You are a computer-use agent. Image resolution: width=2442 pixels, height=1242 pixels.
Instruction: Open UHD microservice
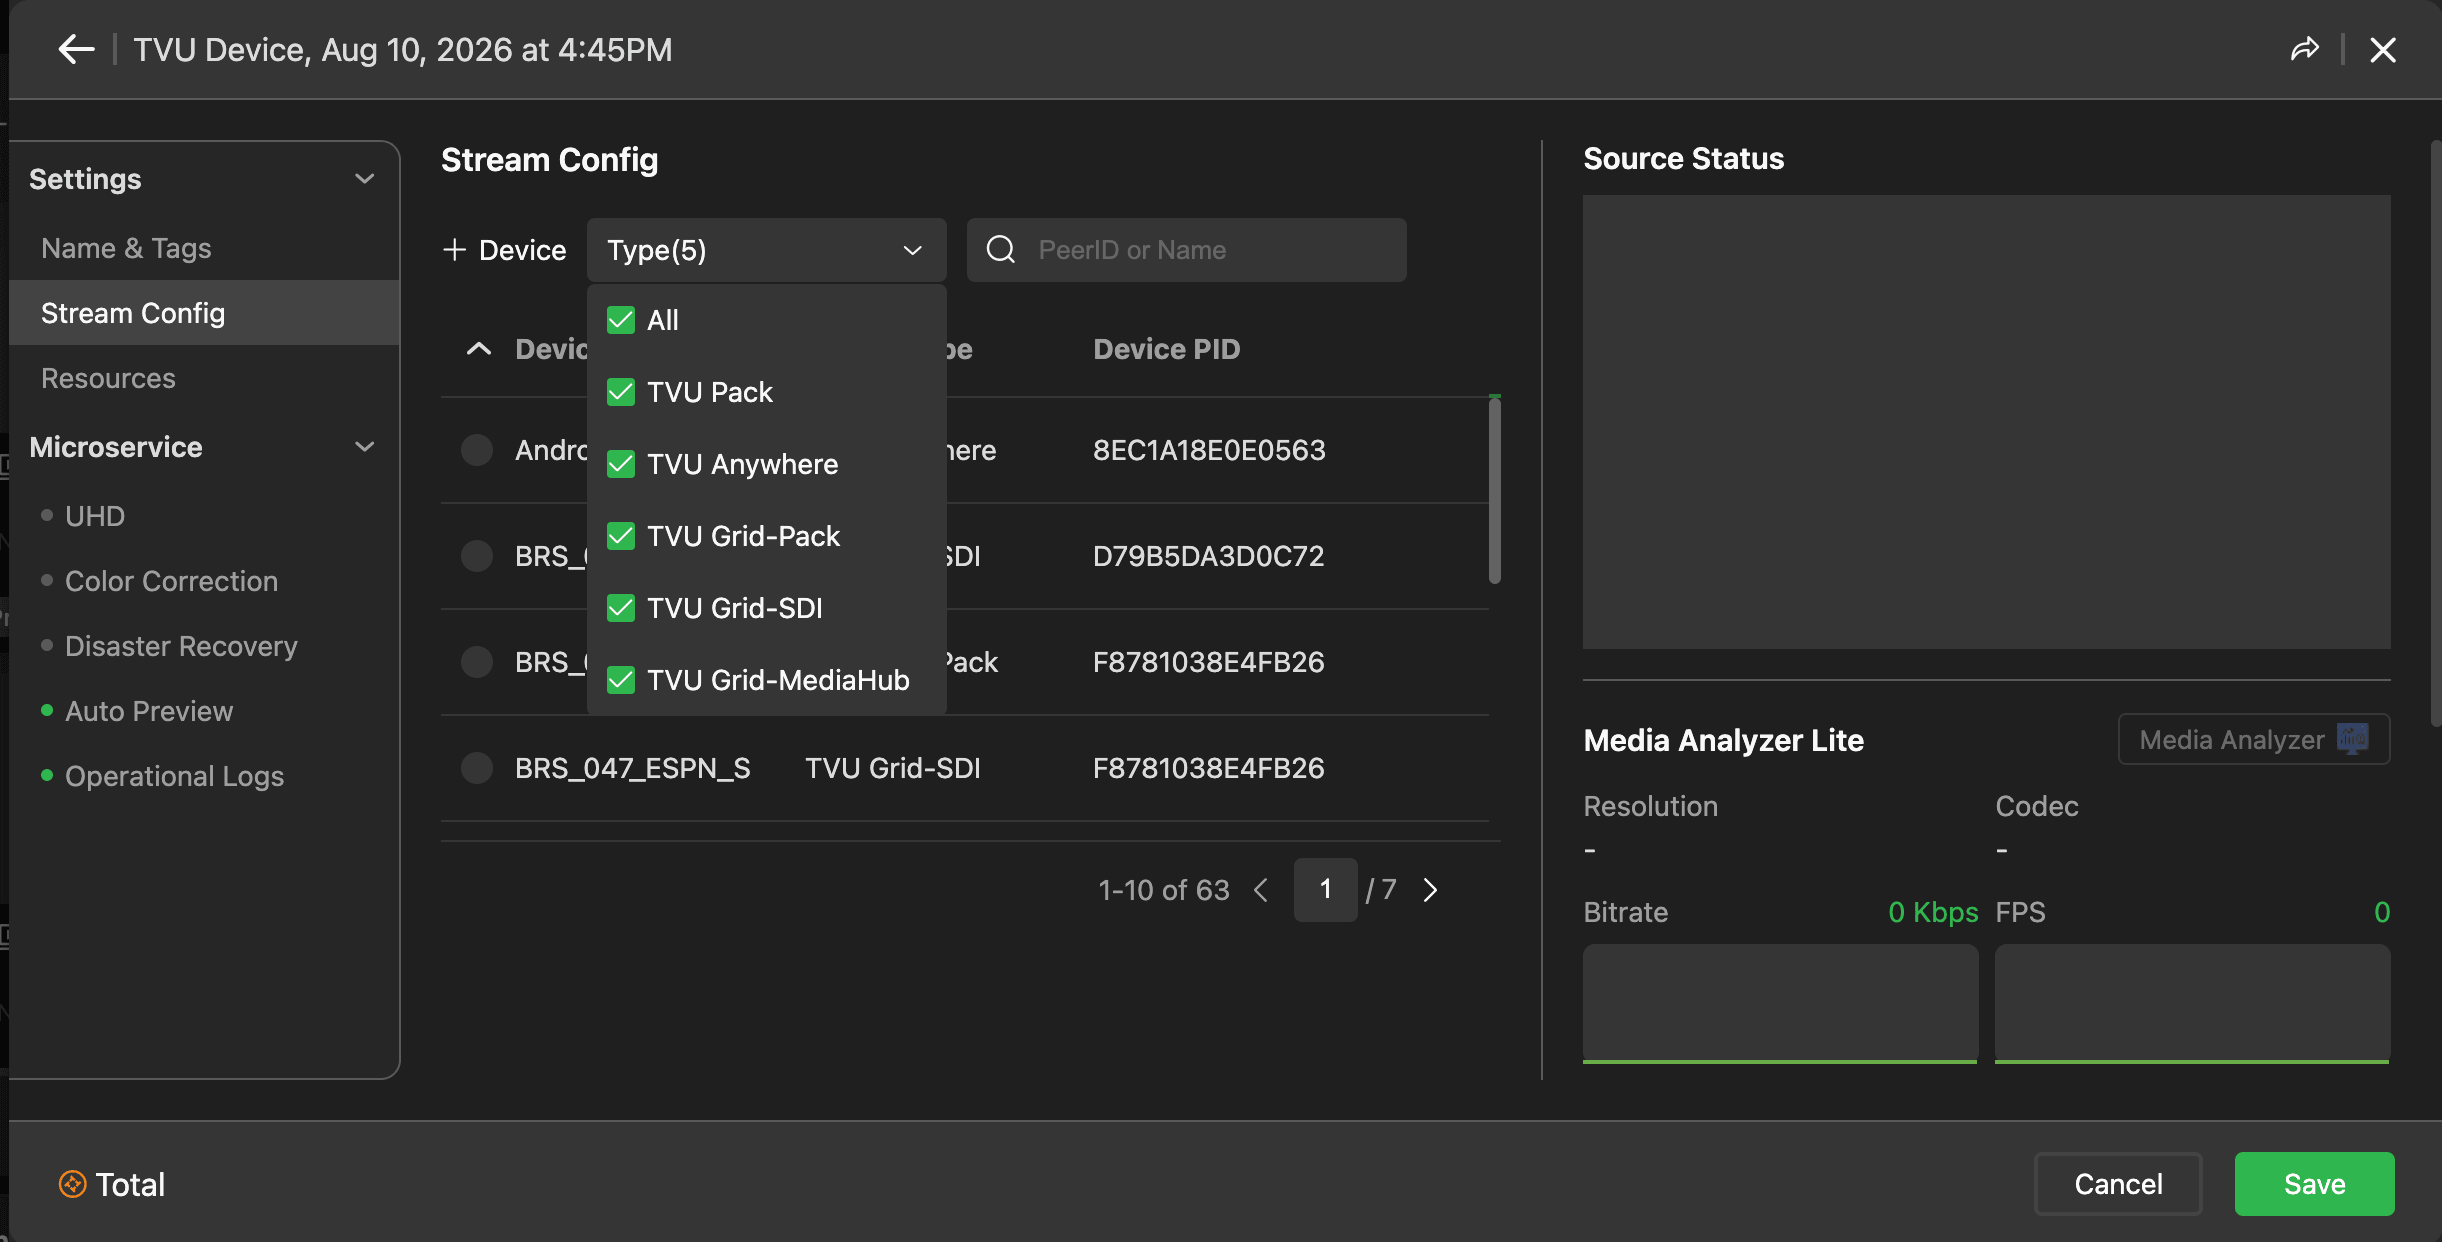[x=95, y=516]
